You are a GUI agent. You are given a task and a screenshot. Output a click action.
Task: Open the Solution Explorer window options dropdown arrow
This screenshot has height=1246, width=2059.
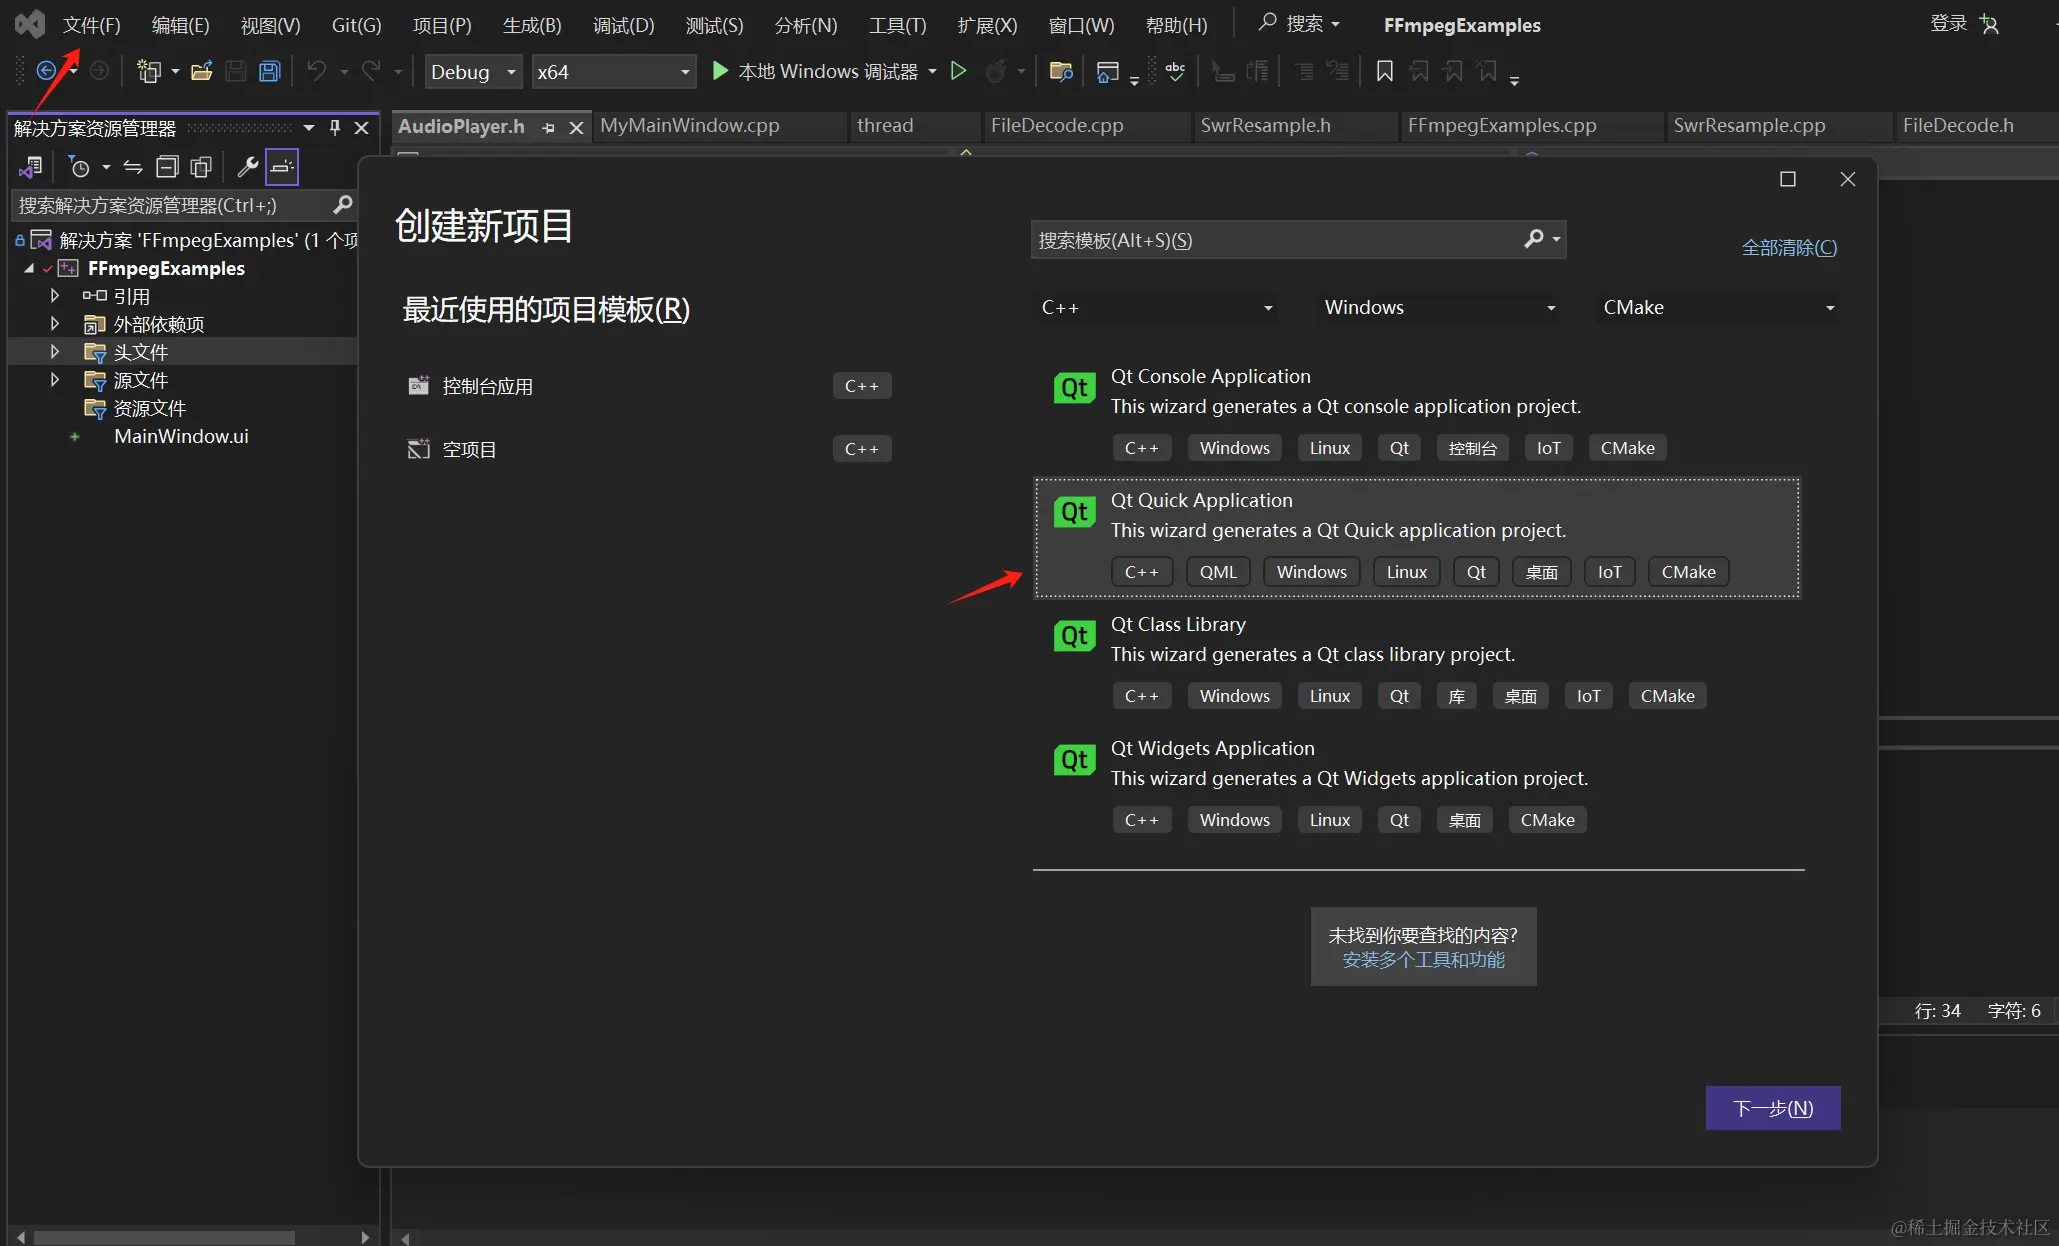(x=309, y=128)
